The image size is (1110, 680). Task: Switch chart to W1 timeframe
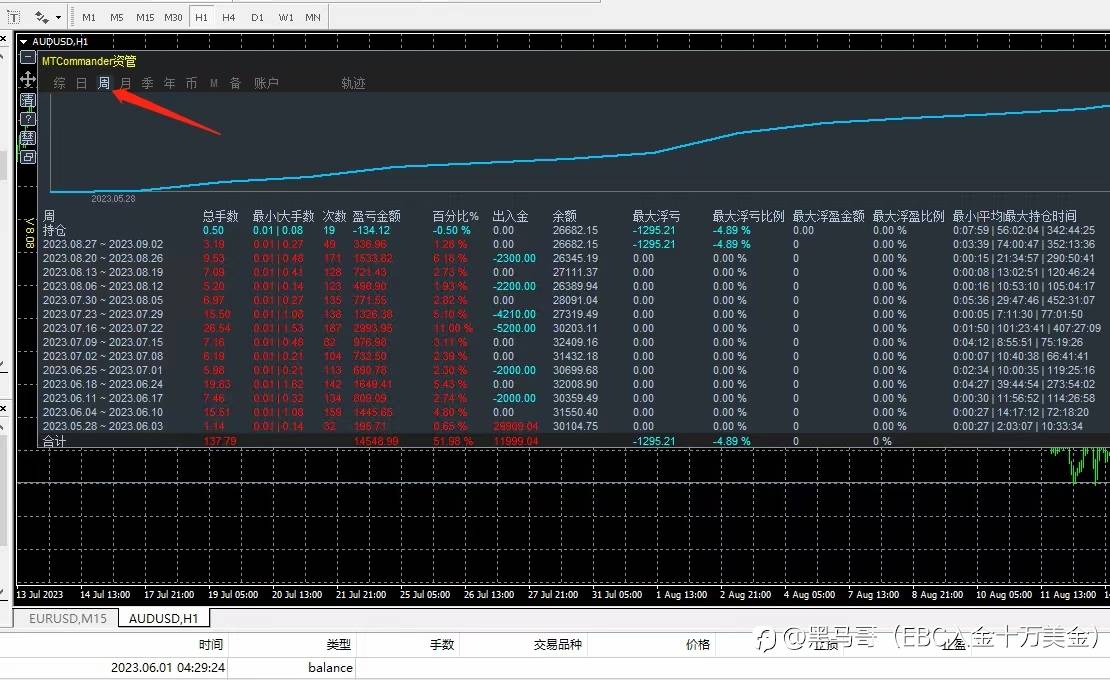(x=285, y=17)
